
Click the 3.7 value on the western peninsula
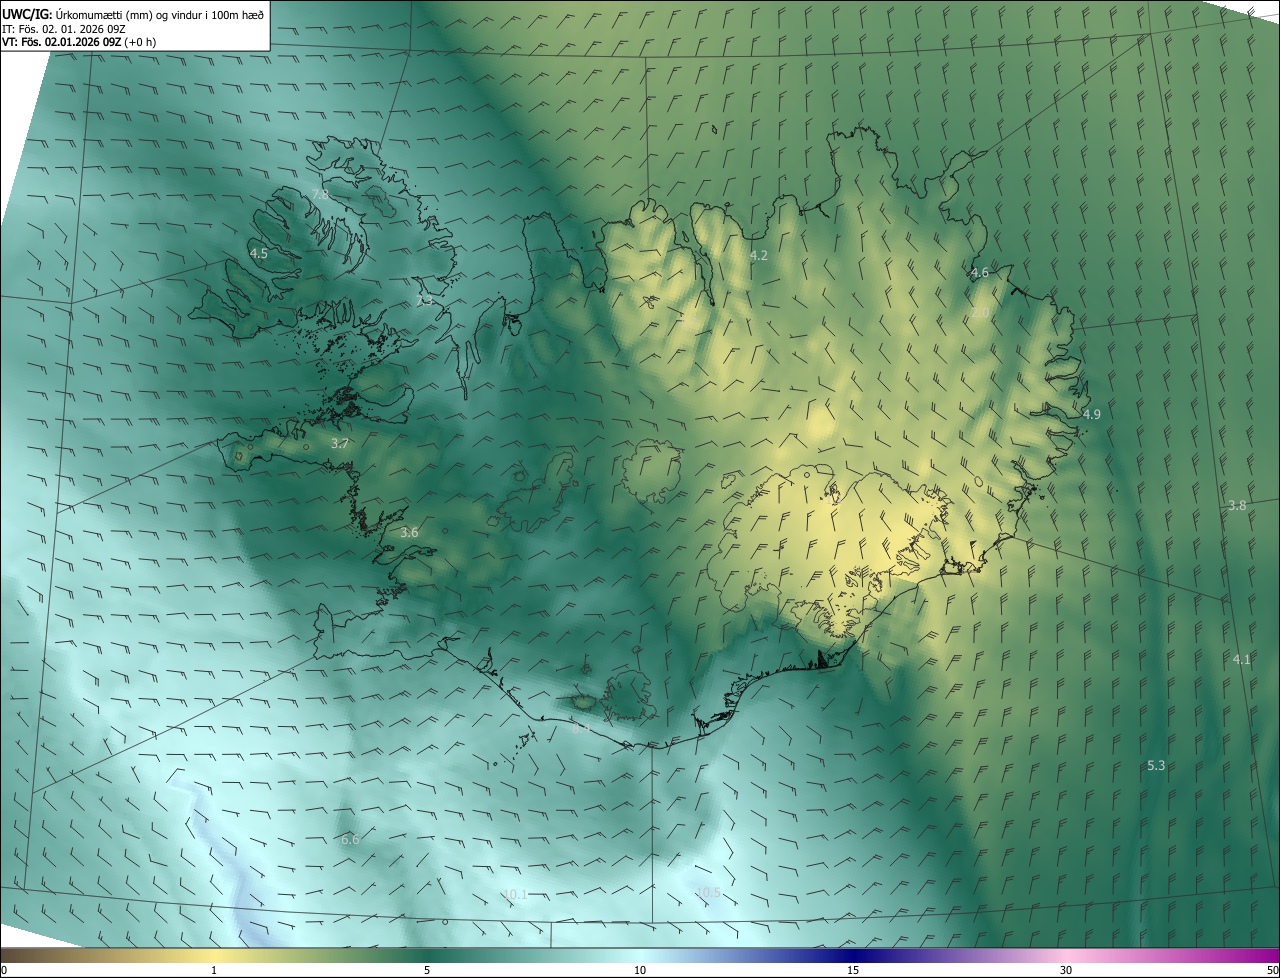pos(340,443)
